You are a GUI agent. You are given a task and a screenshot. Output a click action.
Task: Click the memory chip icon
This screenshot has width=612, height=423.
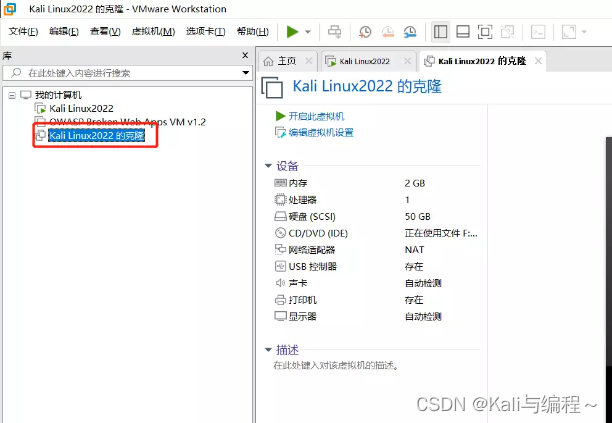280,183
